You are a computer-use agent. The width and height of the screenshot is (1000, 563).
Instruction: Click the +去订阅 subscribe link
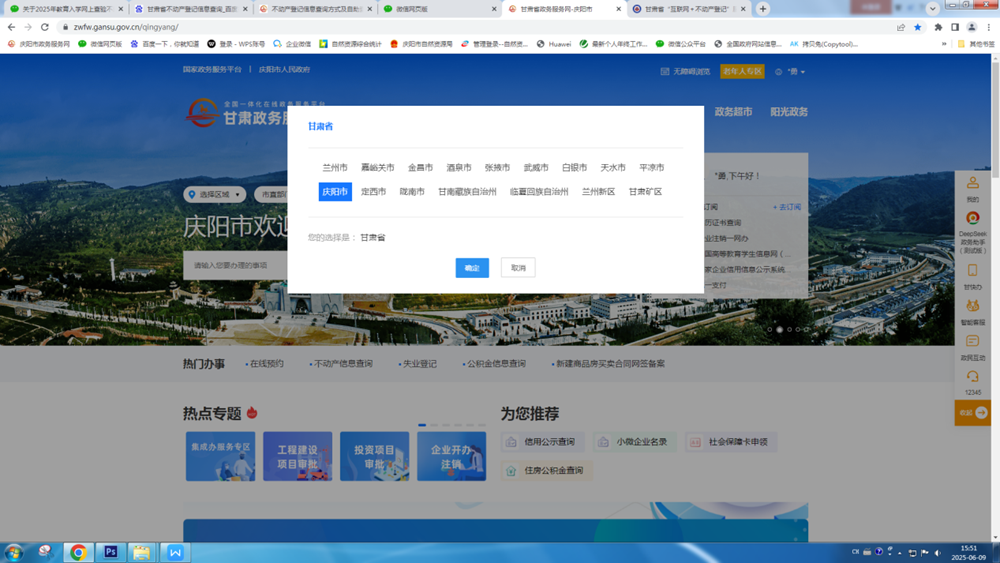tap(786, 207)
